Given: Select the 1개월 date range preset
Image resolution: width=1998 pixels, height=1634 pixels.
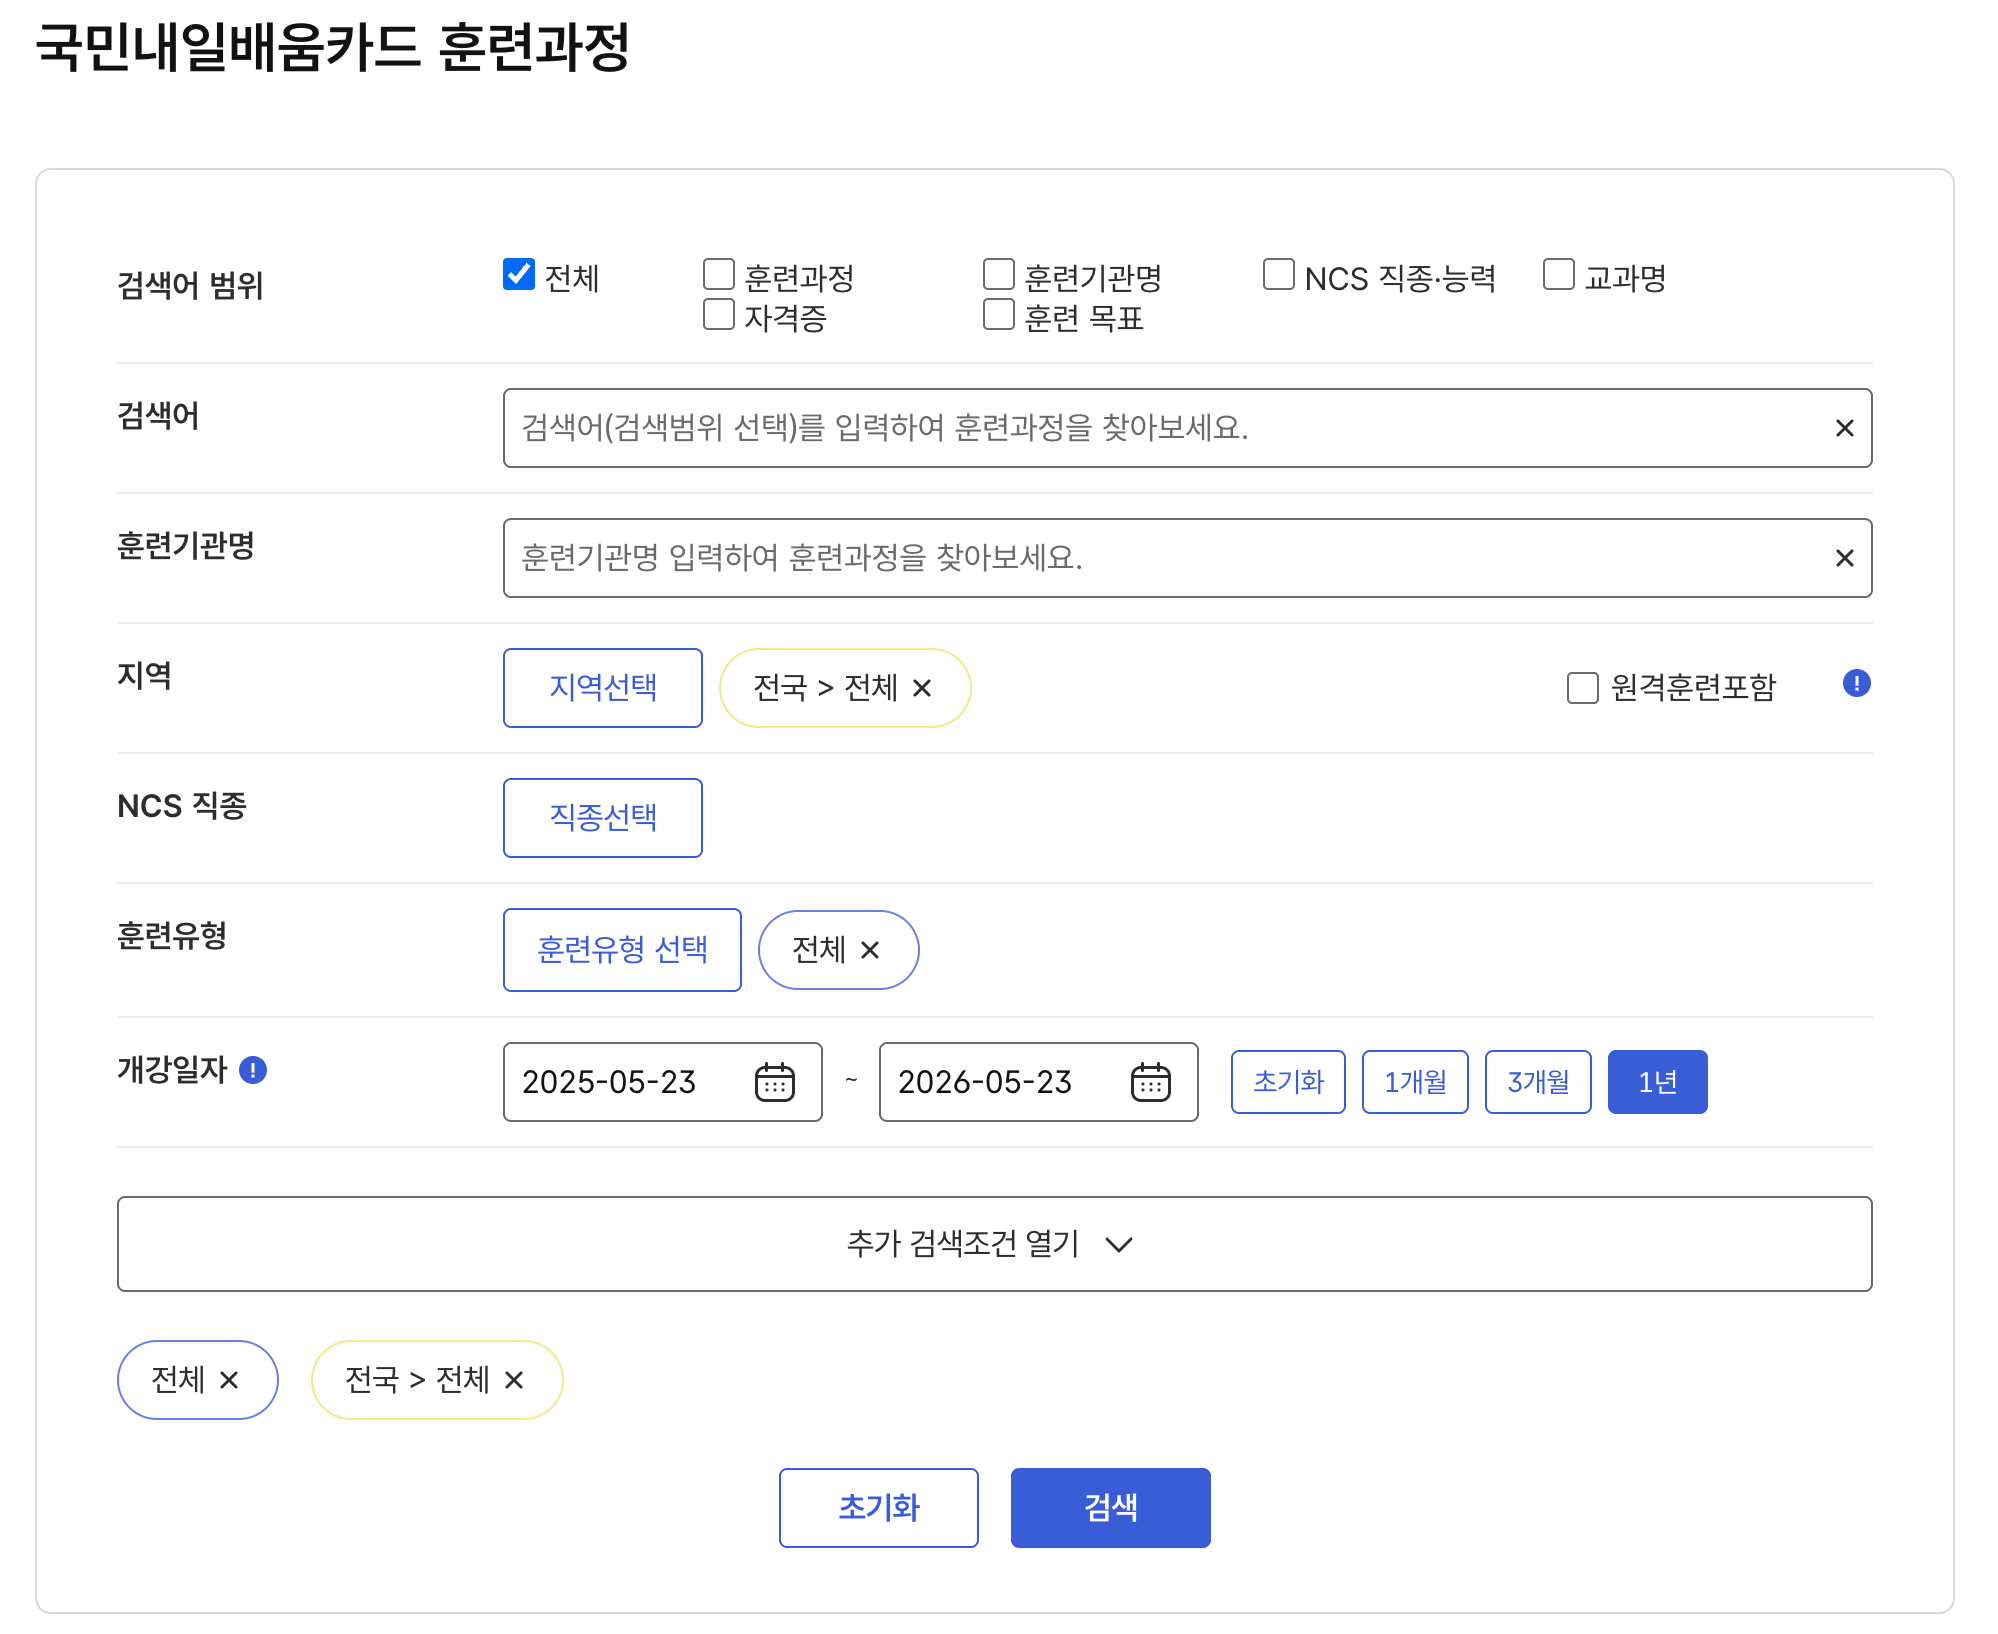Looking at the screenshot, I should pyautogui.click(x=1415, y=1081).
